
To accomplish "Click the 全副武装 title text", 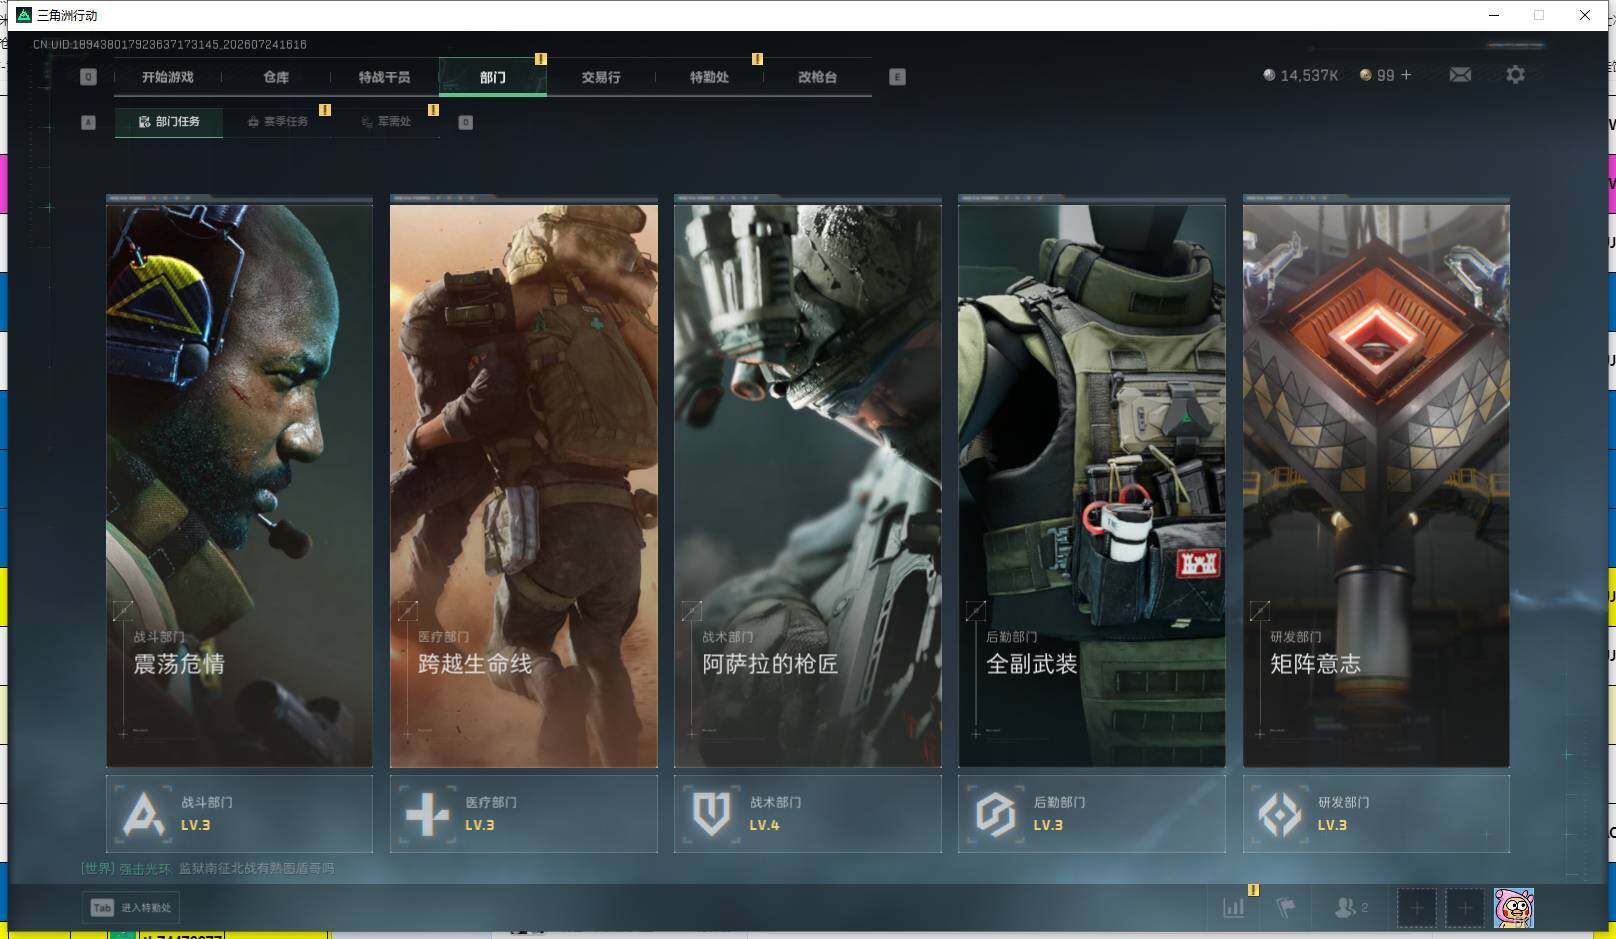I will [1032, 664].
